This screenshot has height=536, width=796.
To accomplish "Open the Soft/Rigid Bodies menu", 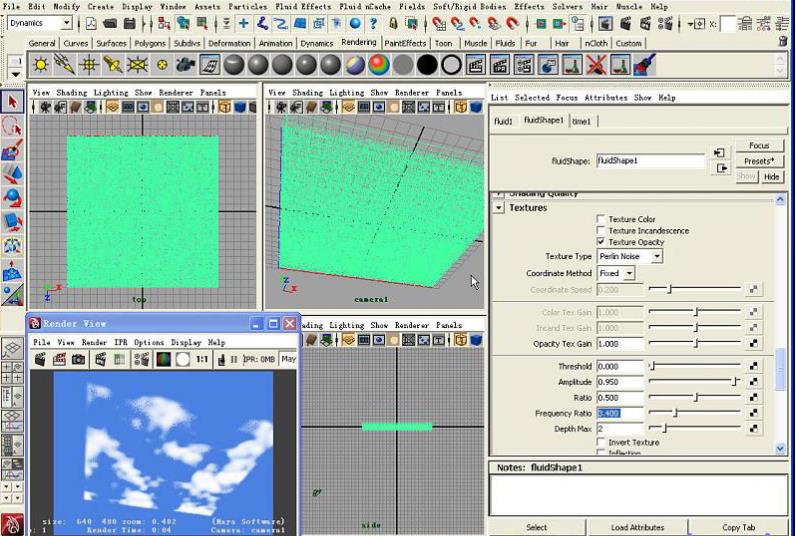I will (469, 7).
